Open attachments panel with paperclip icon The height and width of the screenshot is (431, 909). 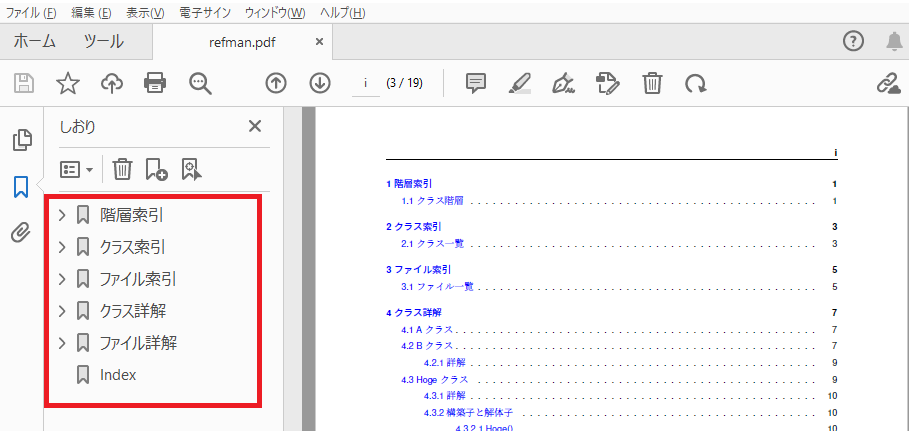click(x=21, y=233)
